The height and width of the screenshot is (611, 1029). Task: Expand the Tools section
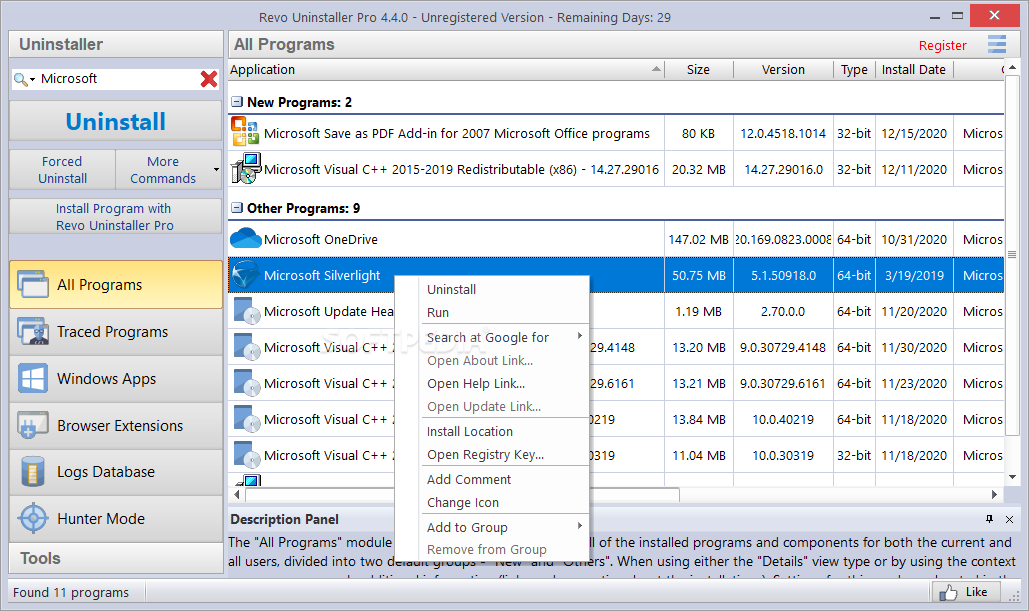pyautogui.click(x=116, y=558)
